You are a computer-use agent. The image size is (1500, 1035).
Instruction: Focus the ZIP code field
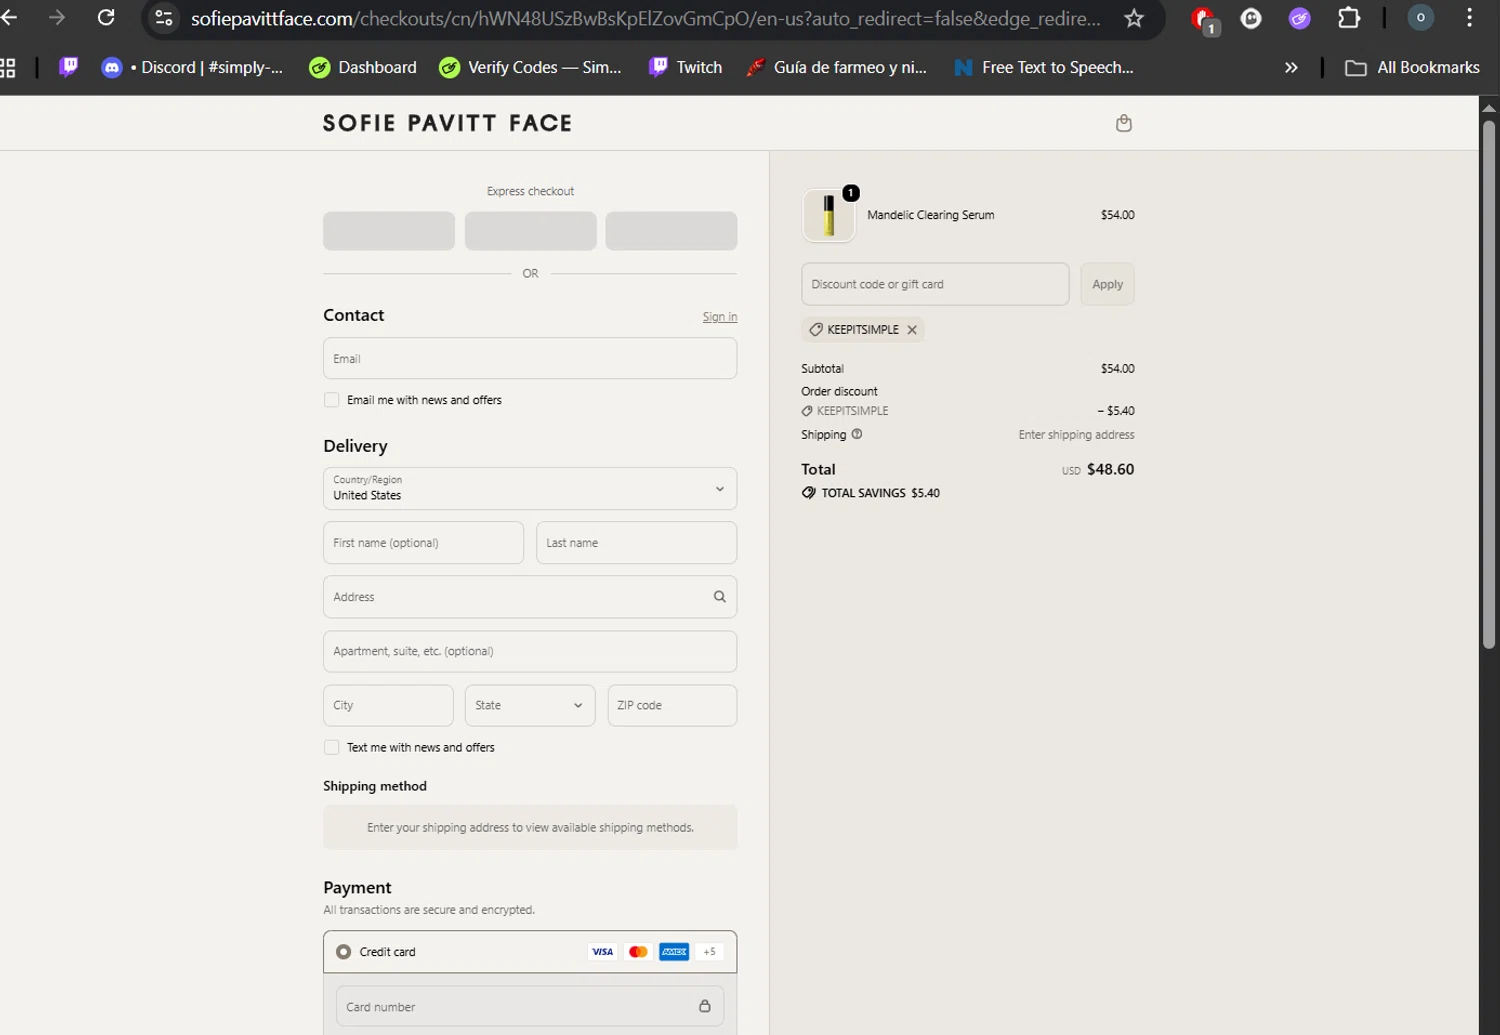click(672, 705)
